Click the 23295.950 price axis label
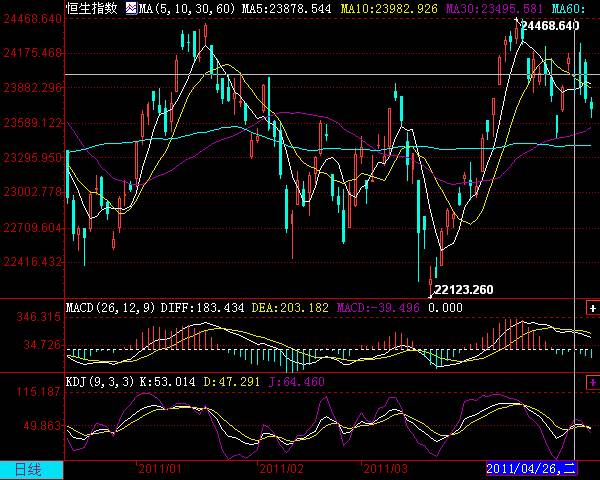The width and height of the screenshot is (600, 480). (x=33, y=158)
